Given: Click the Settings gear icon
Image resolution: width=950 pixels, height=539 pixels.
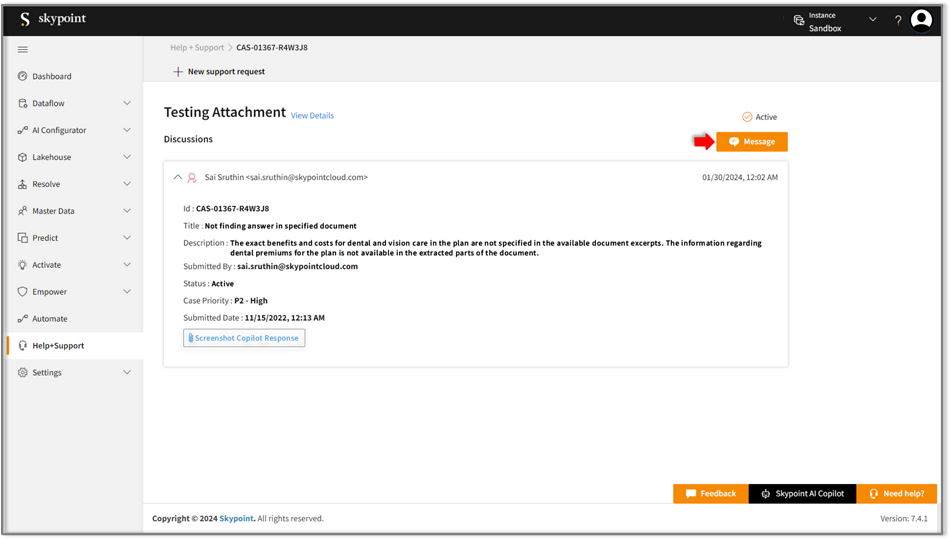Looking at the screenshot, I should (x=22, y=372).
